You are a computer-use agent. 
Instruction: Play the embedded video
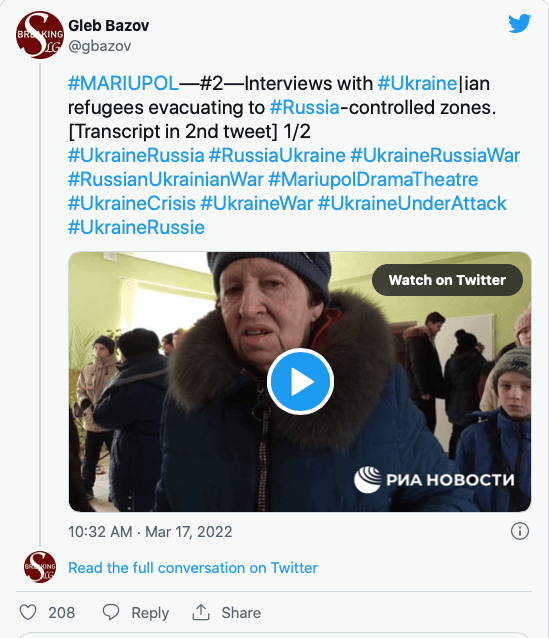point(300,382)
